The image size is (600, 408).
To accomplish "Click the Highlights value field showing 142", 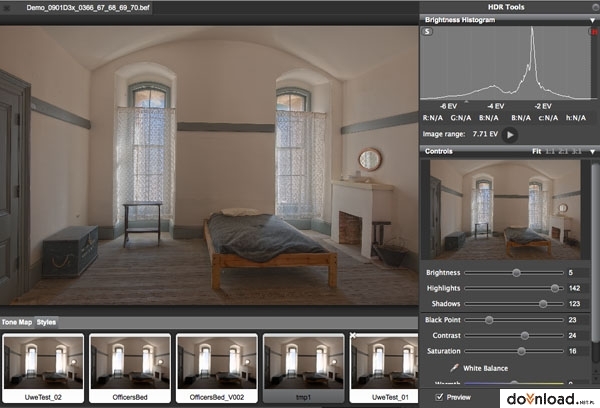I will pos(577,288).
